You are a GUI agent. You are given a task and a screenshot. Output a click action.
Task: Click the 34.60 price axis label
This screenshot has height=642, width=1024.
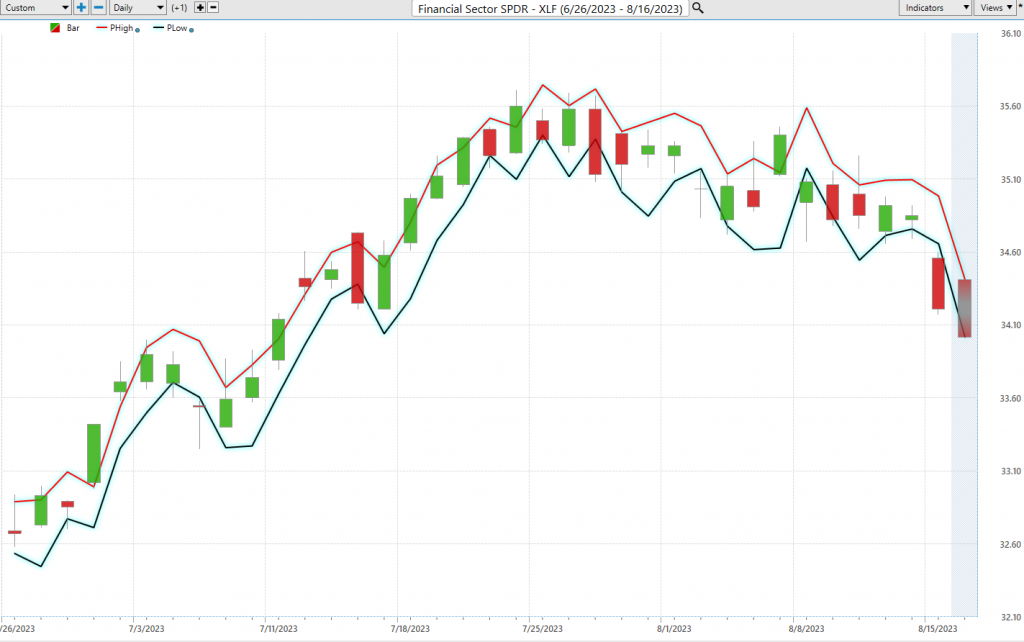[x=1010, y=252]
